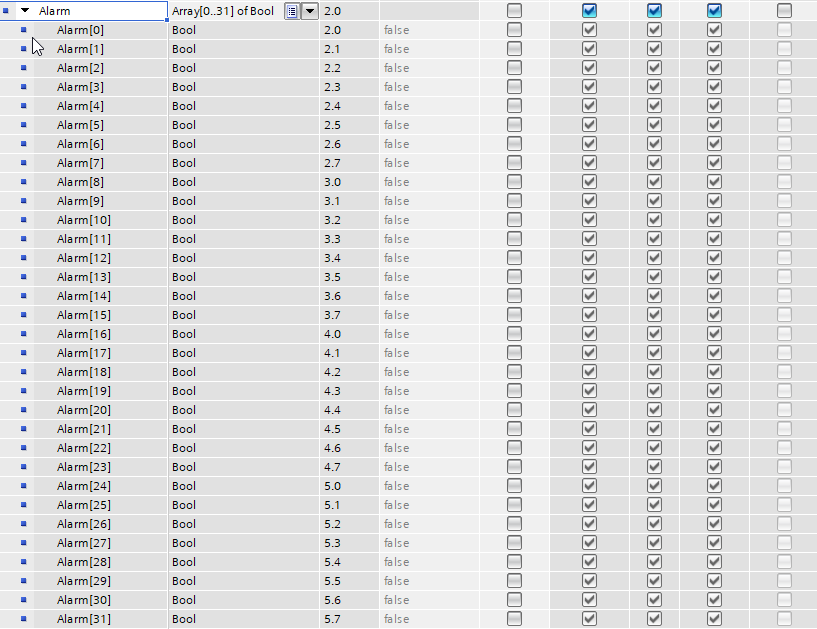The width and height of the screenshot is (817, 629).
Task: Toggle Visible in HMI checkbox for Alarm[22]
Action: (x=714, y=448)
